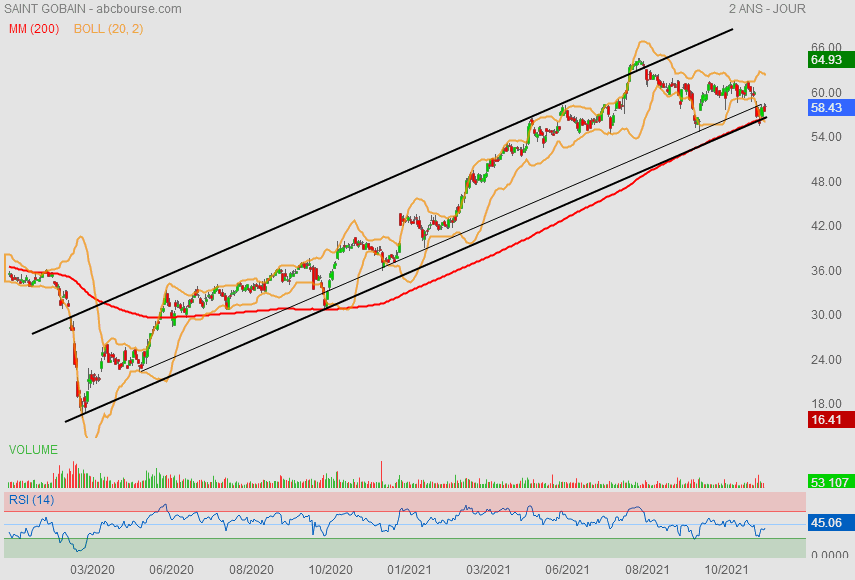Click the RSI overbought red zone band
This screenshot has width=855, height=580.
click(x=405, y=502)
